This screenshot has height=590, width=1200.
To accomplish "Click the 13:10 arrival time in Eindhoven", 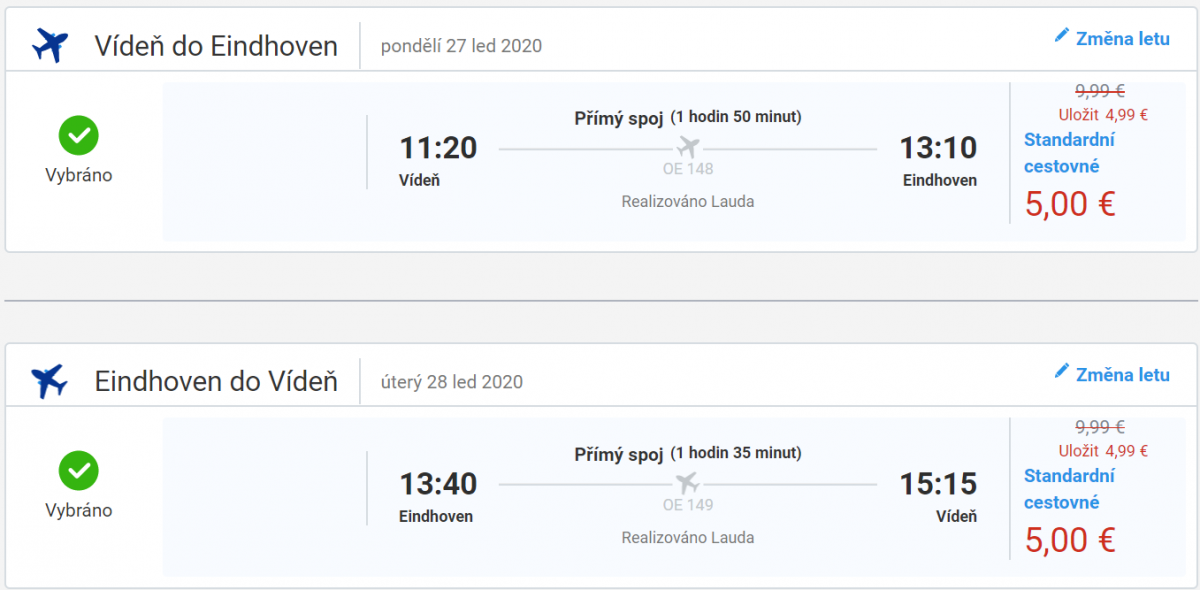I will [x=938, y=148].
